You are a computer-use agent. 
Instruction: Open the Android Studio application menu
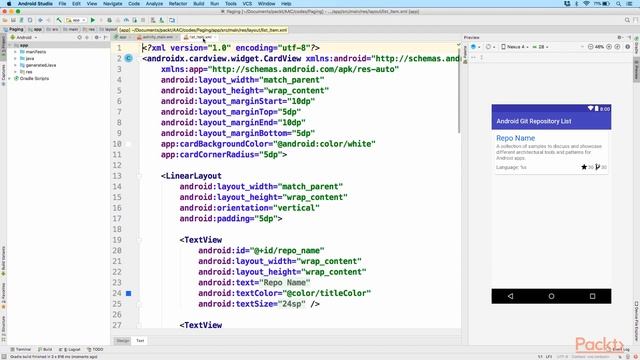coord(35,4)
